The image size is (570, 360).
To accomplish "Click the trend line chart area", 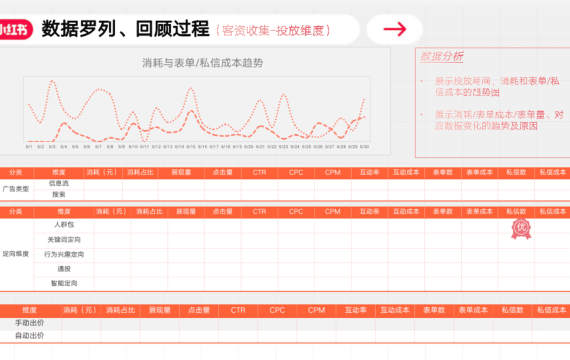I will [197, 109].
